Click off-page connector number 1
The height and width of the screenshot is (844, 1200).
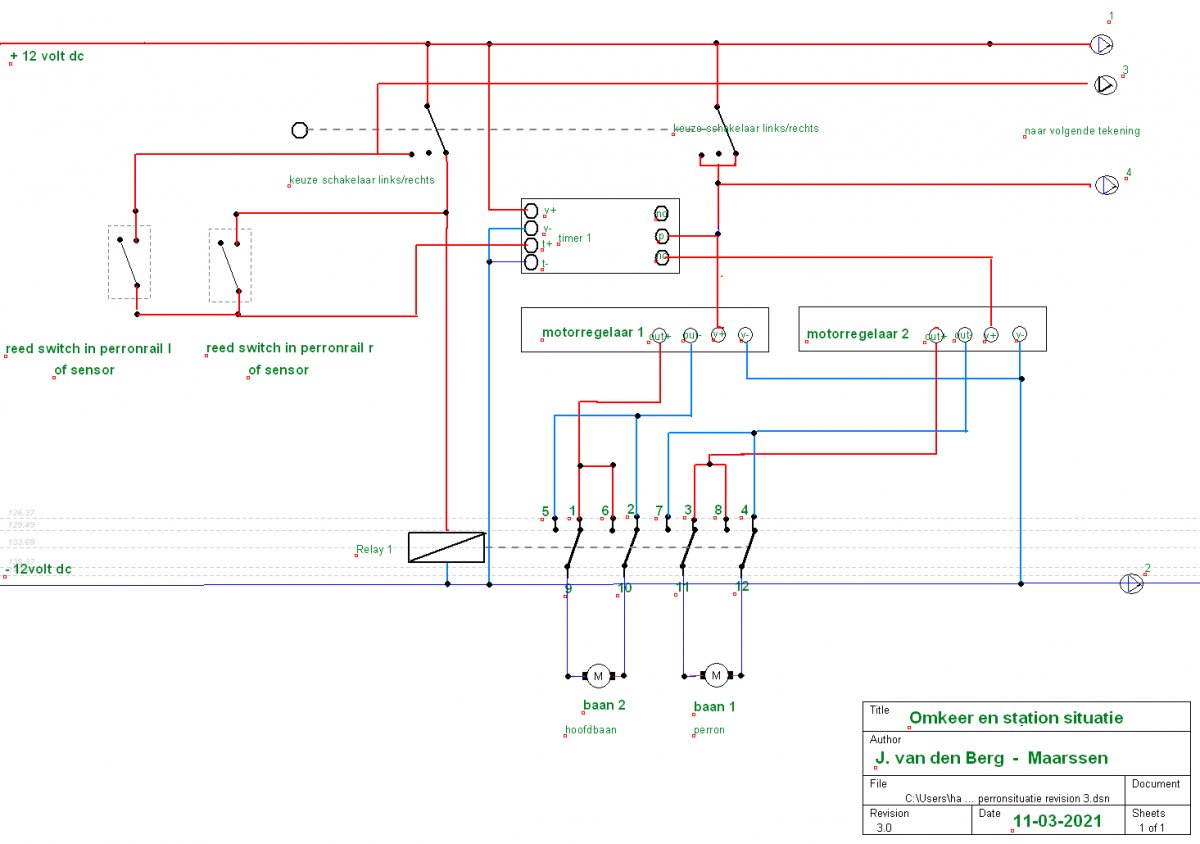(x=1101, y=44)
